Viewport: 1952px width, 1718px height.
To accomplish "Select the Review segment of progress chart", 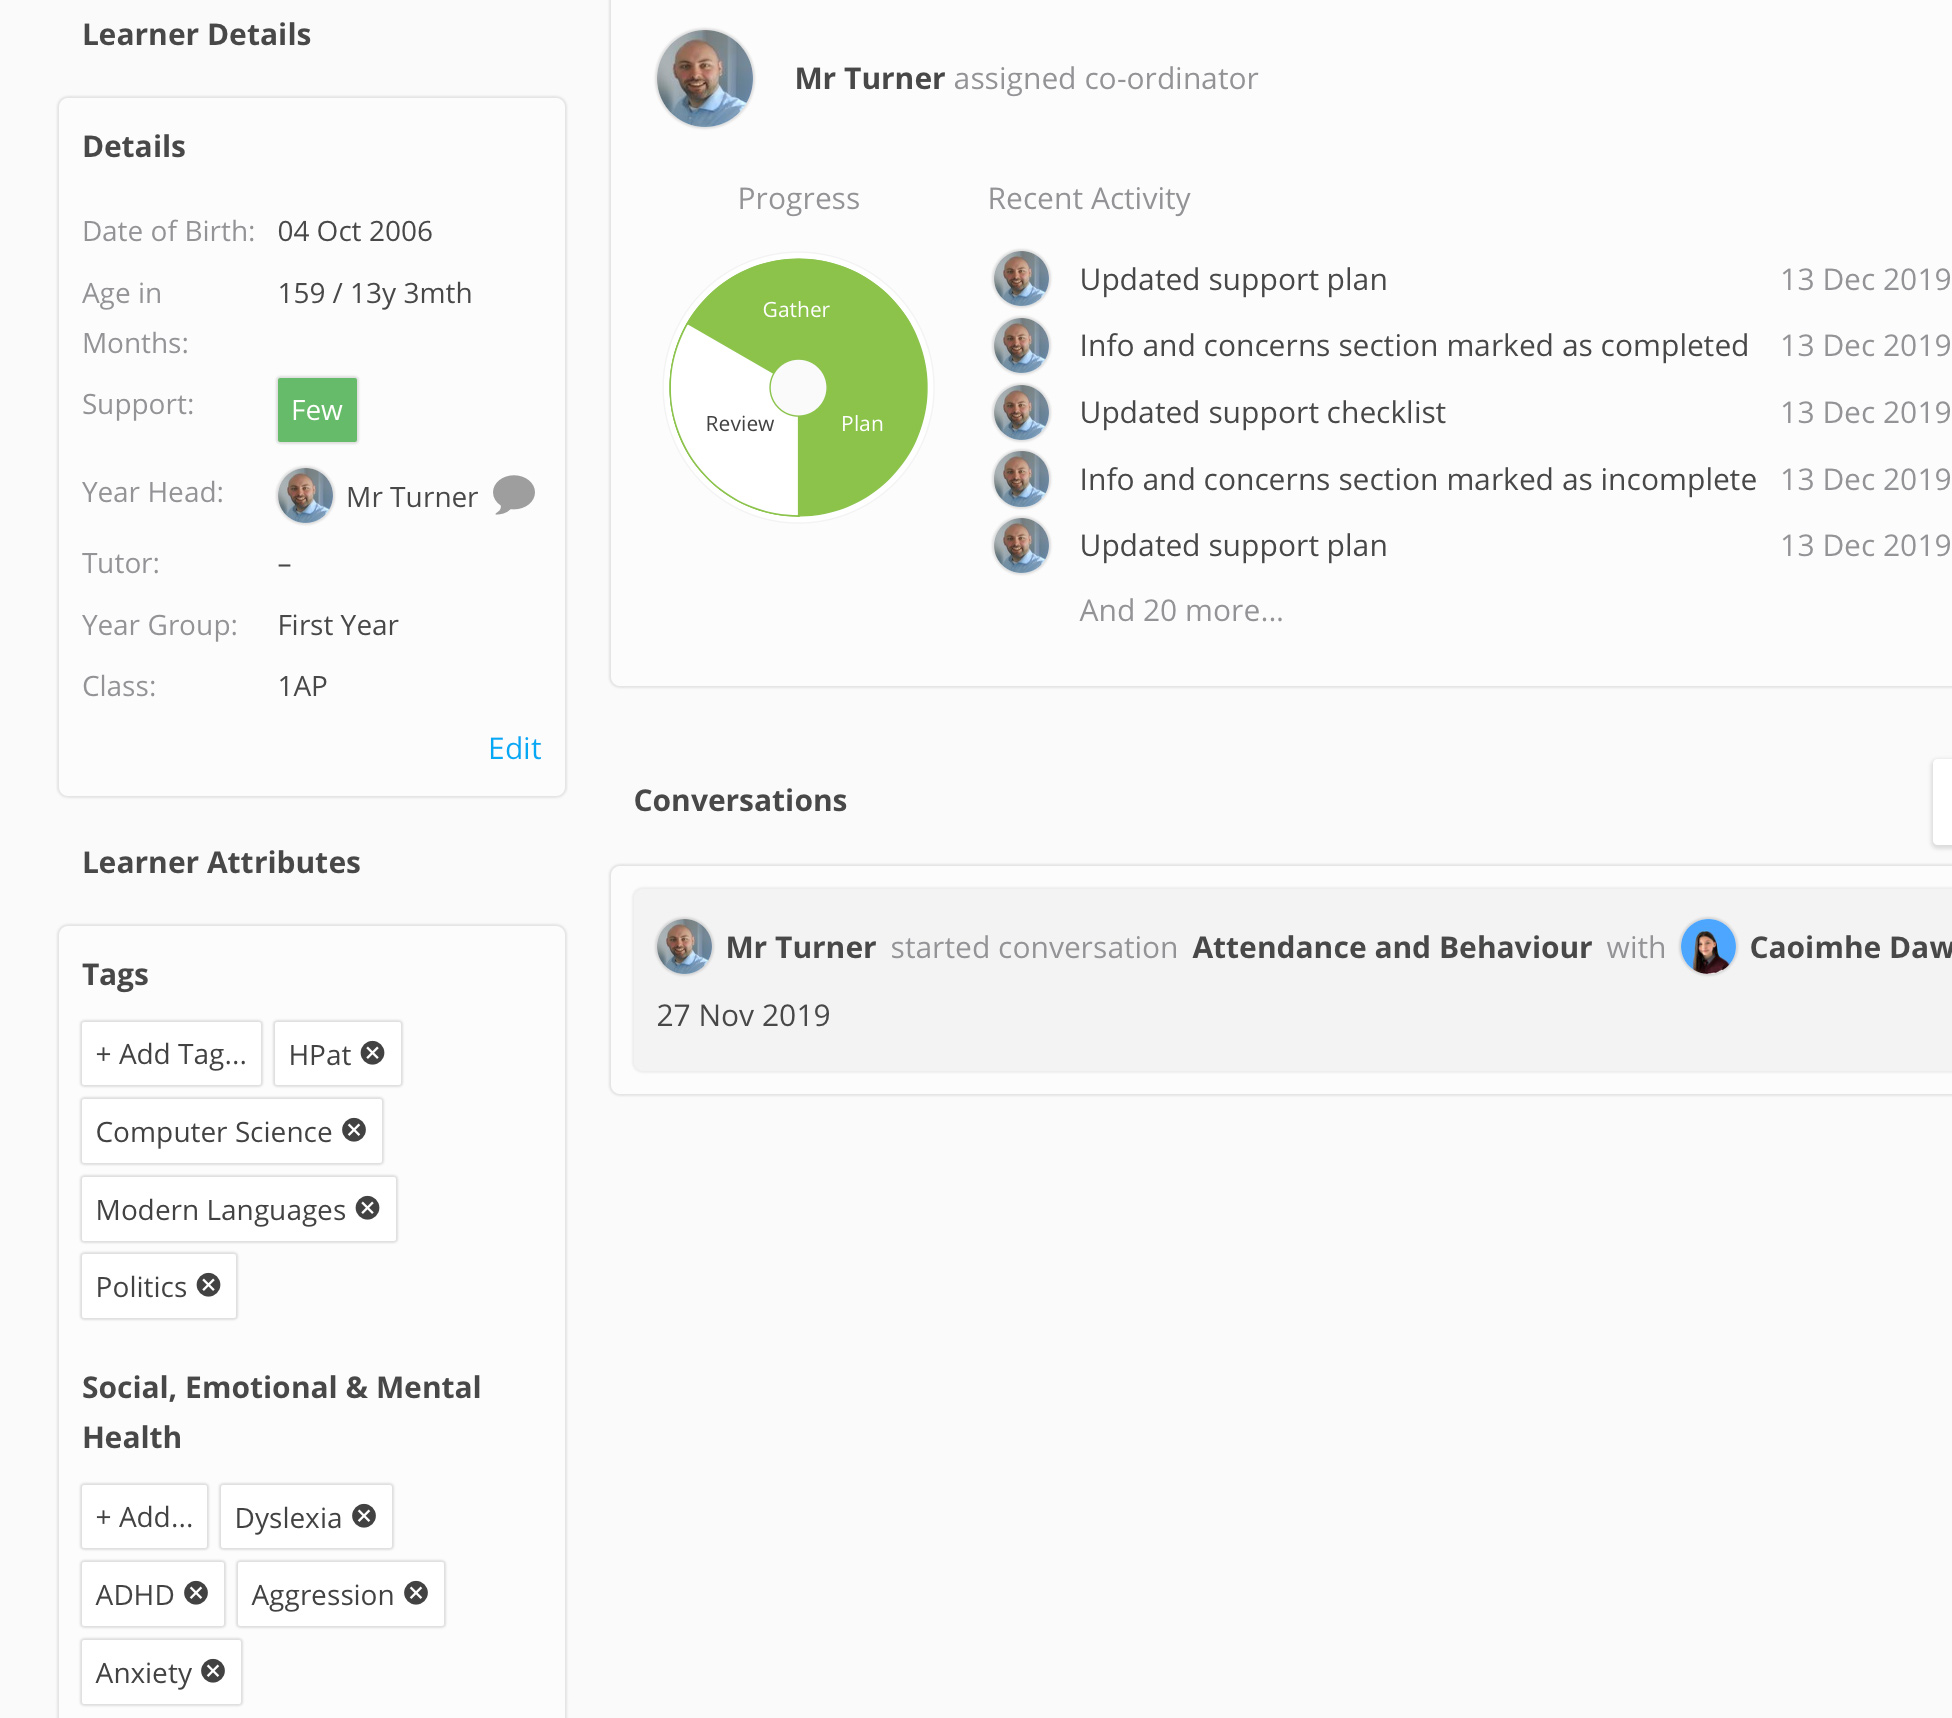I will (739, 424).
